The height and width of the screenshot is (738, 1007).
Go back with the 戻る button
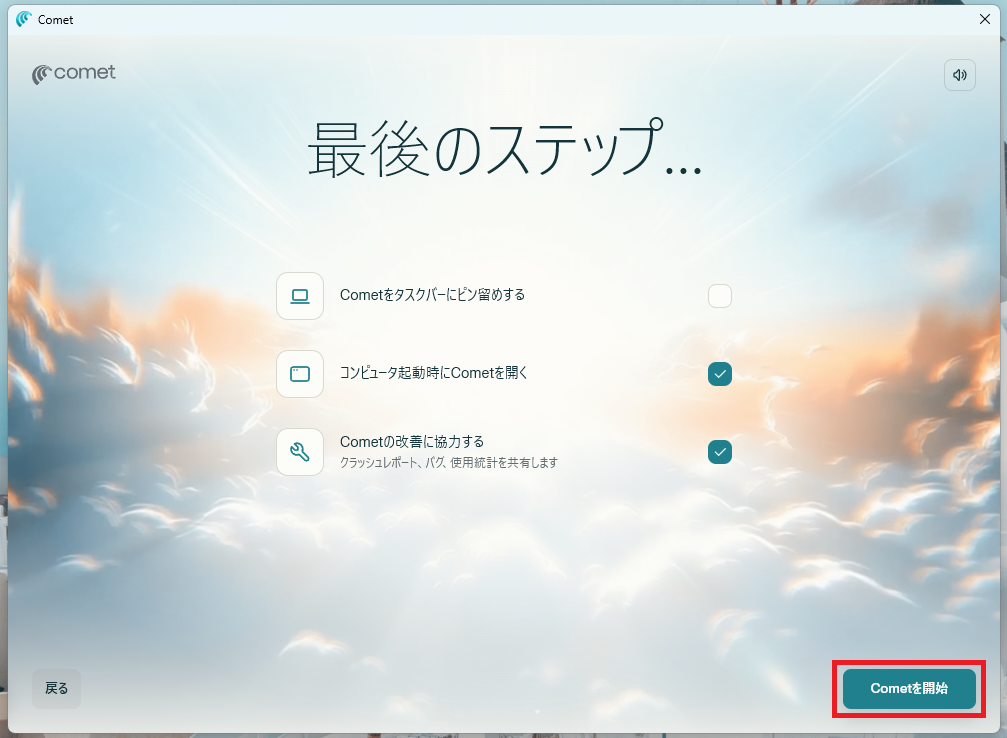(57, 689)
